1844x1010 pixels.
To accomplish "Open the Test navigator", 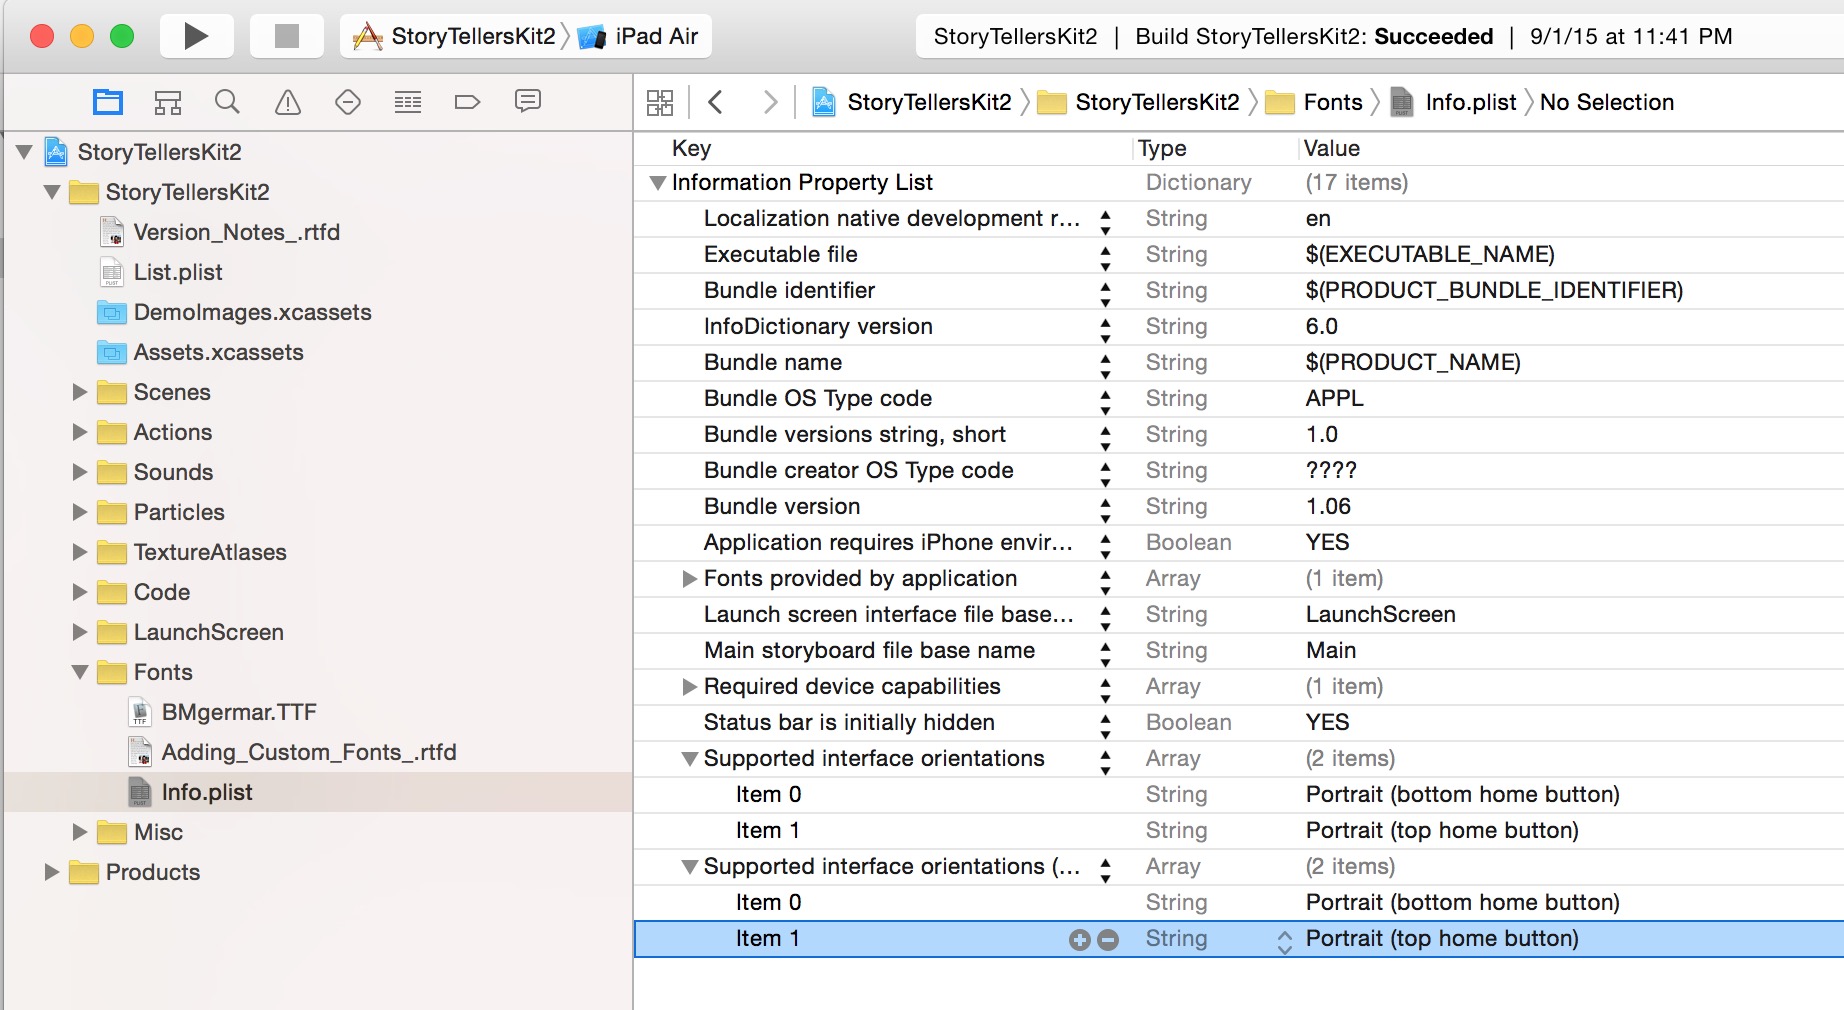I will coord(347,101).
